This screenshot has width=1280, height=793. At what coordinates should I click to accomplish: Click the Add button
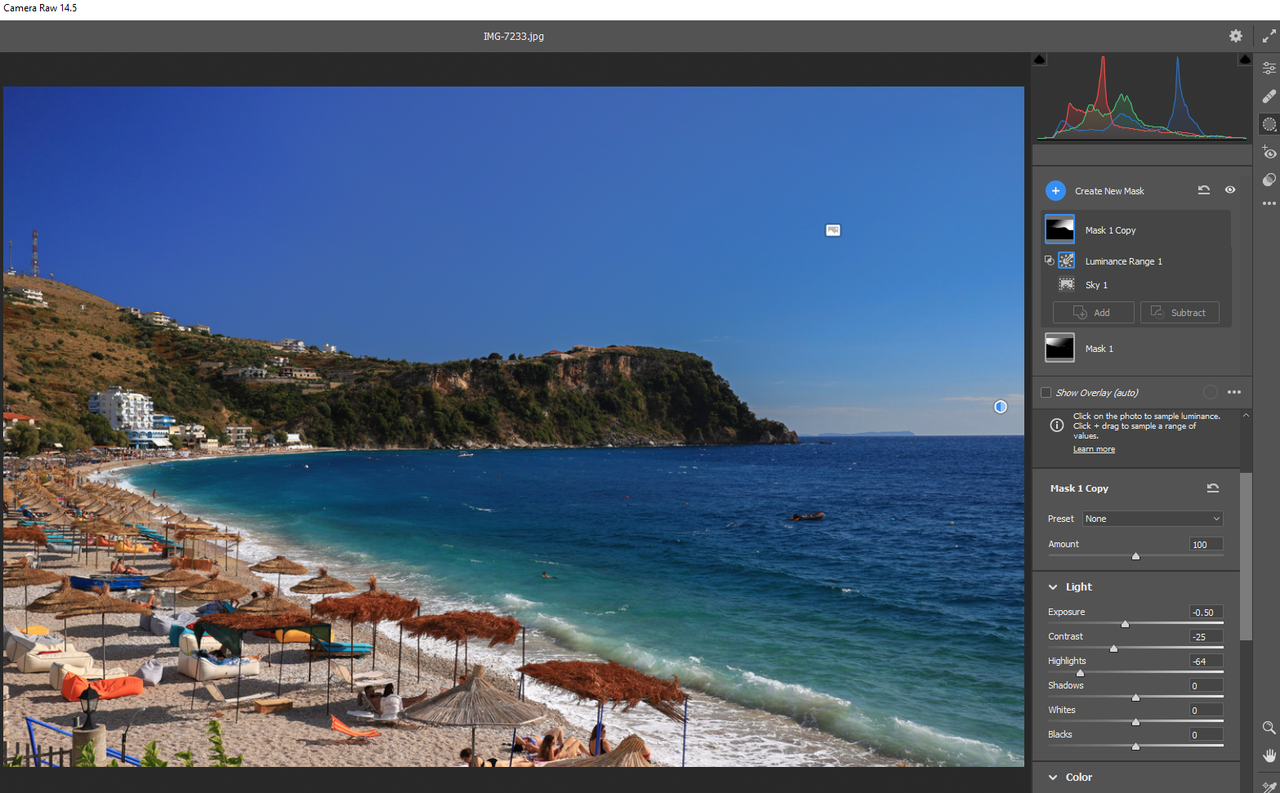click(x=1093, y=313)
